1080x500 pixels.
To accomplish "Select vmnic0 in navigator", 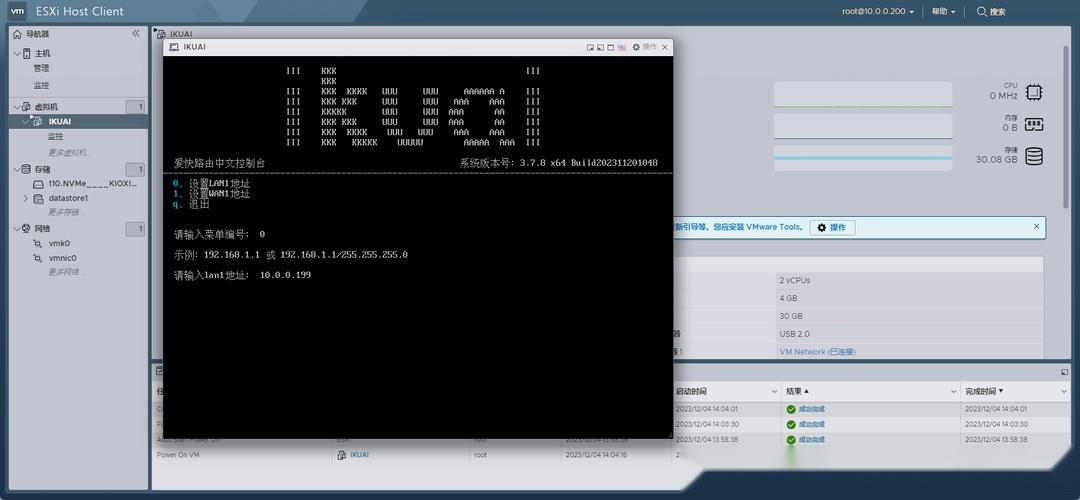I will tap(63, 258).
